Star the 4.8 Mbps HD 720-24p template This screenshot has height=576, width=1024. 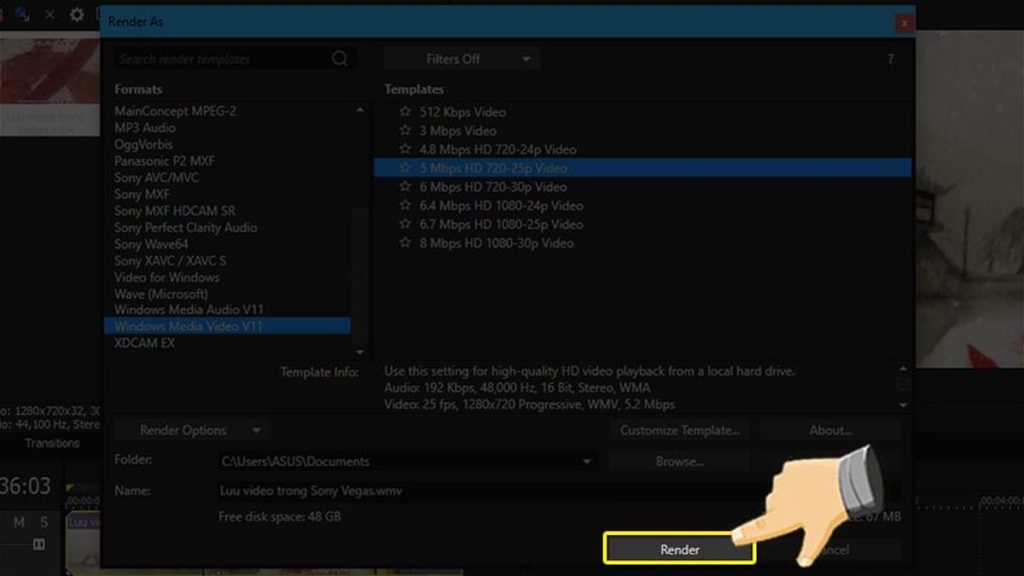click(405, 149)
